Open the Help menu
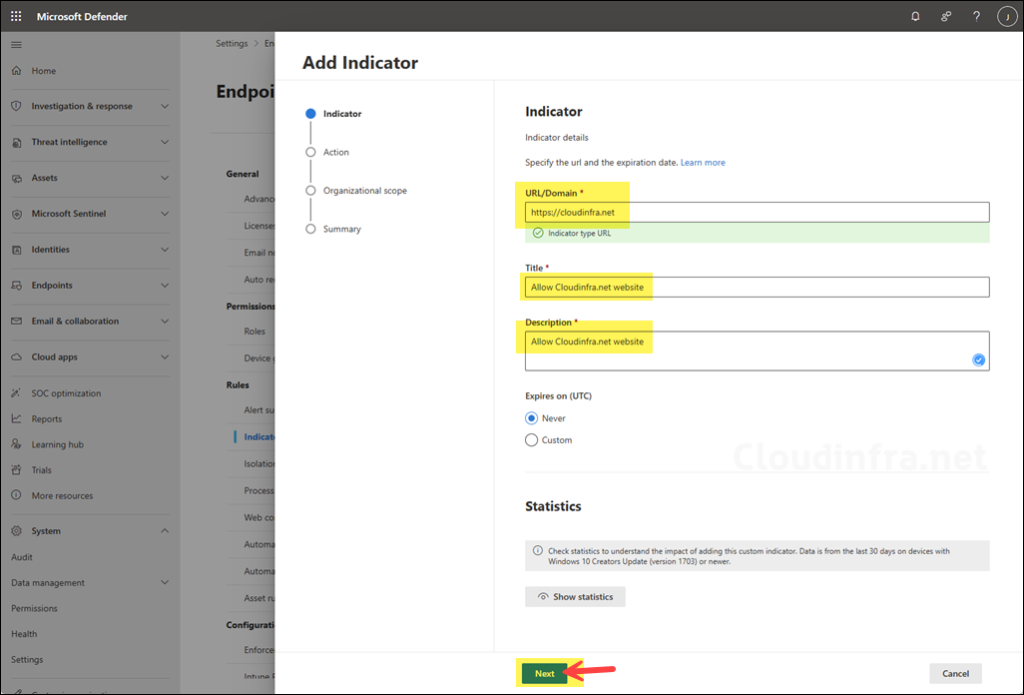This screenshot has width=1024, height=695. click(x=976, y=16)
